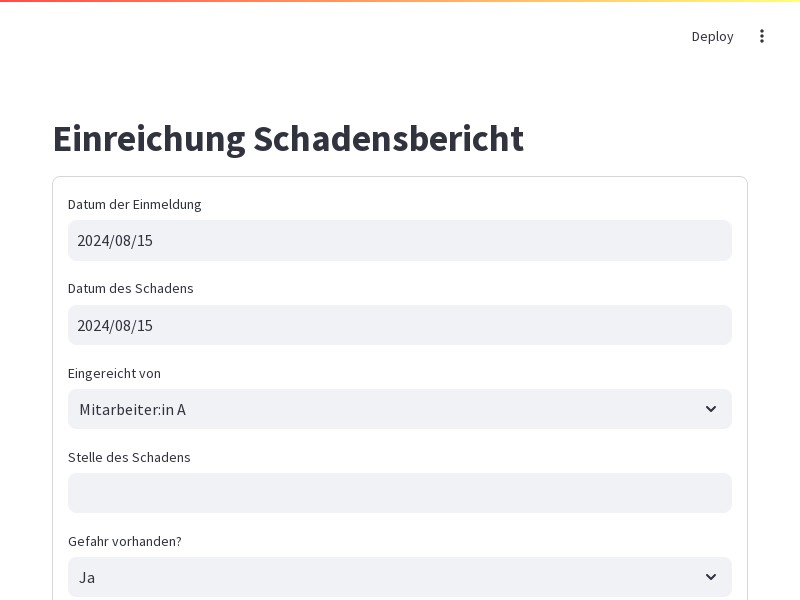The height and width of the screenshot is (600, 800).
Task: Expand the Gefahr vorhanden chevron arrow
Action: [711, 577]
